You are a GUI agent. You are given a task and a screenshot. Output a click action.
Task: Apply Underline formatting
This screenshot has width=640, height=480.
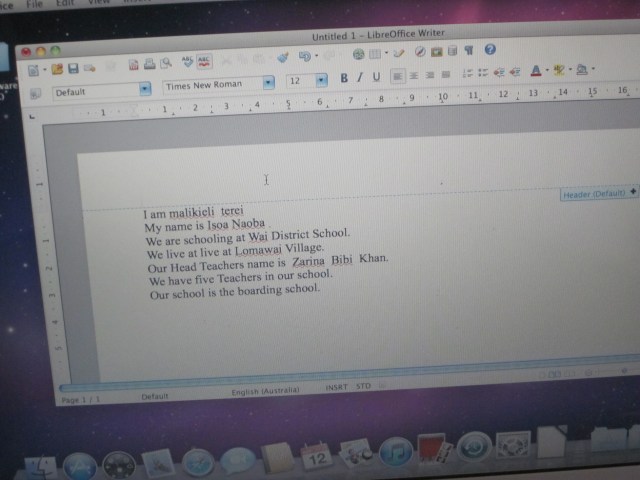376,77
